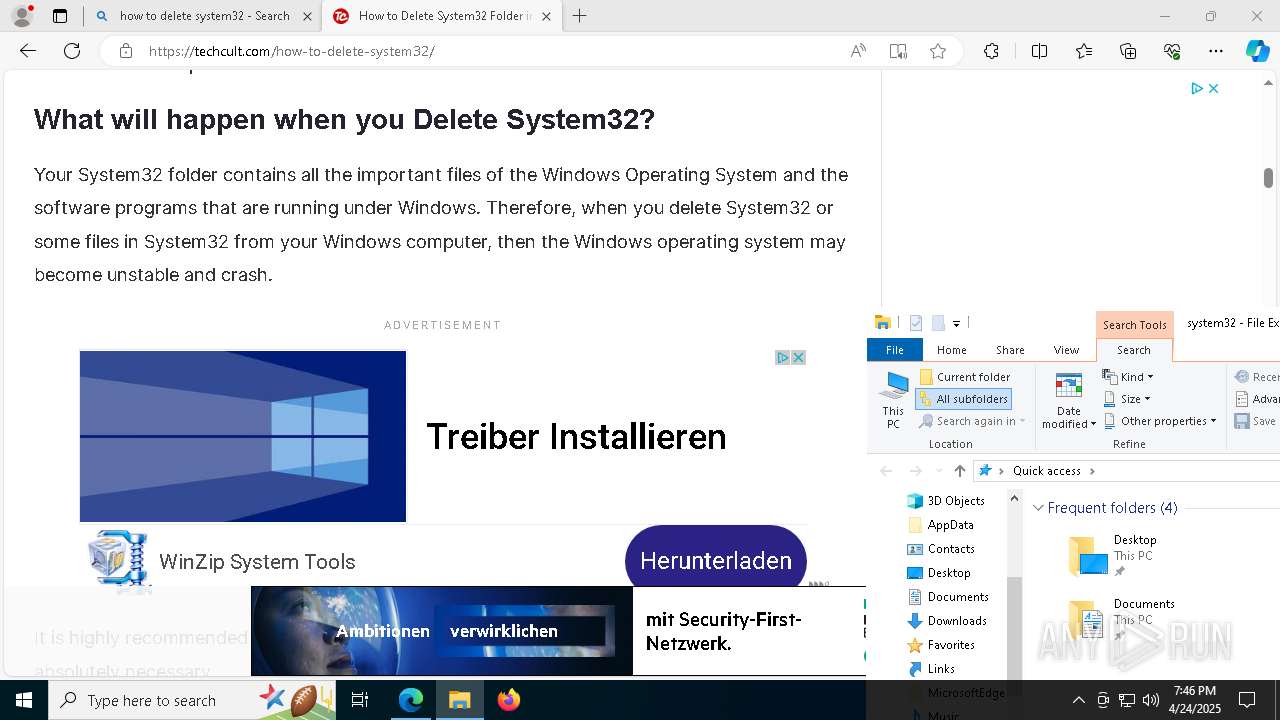Expand chevron after Quick access in path

[x=1092, y=471]
